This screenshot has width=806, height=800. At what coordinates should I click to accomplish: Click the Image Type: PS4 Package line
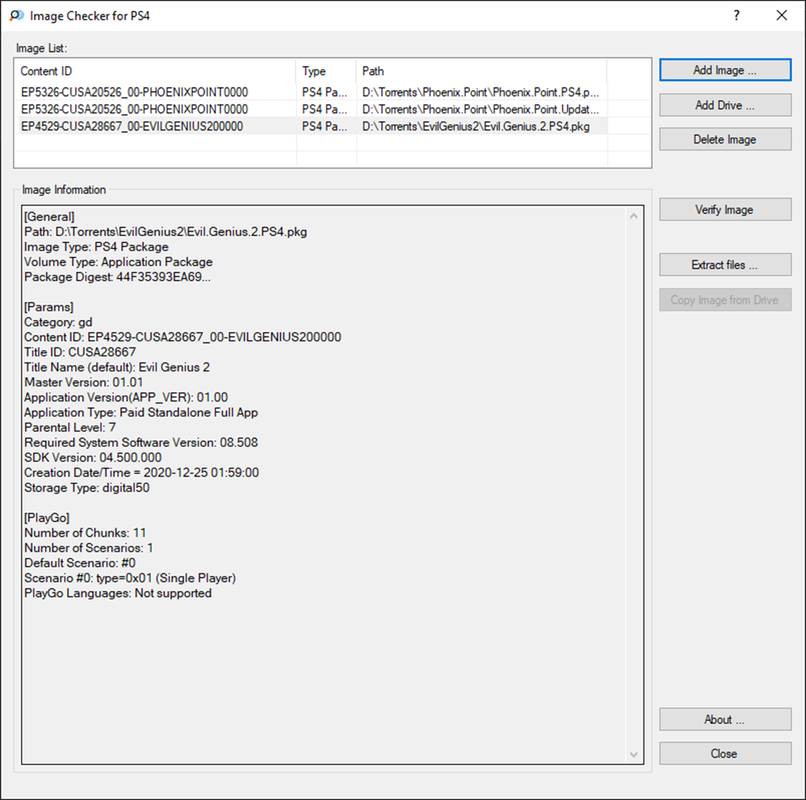tap(96, 247)
